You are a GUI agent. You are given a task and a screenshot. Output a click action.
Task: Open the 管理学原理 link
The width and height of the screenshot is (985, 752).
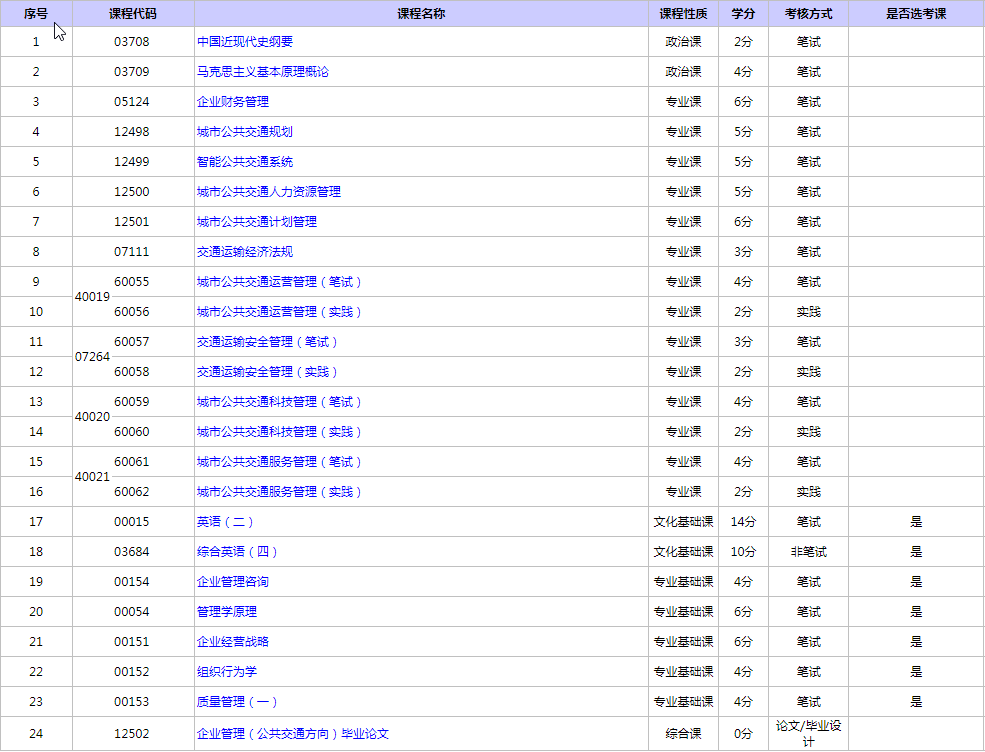point(227,612)
